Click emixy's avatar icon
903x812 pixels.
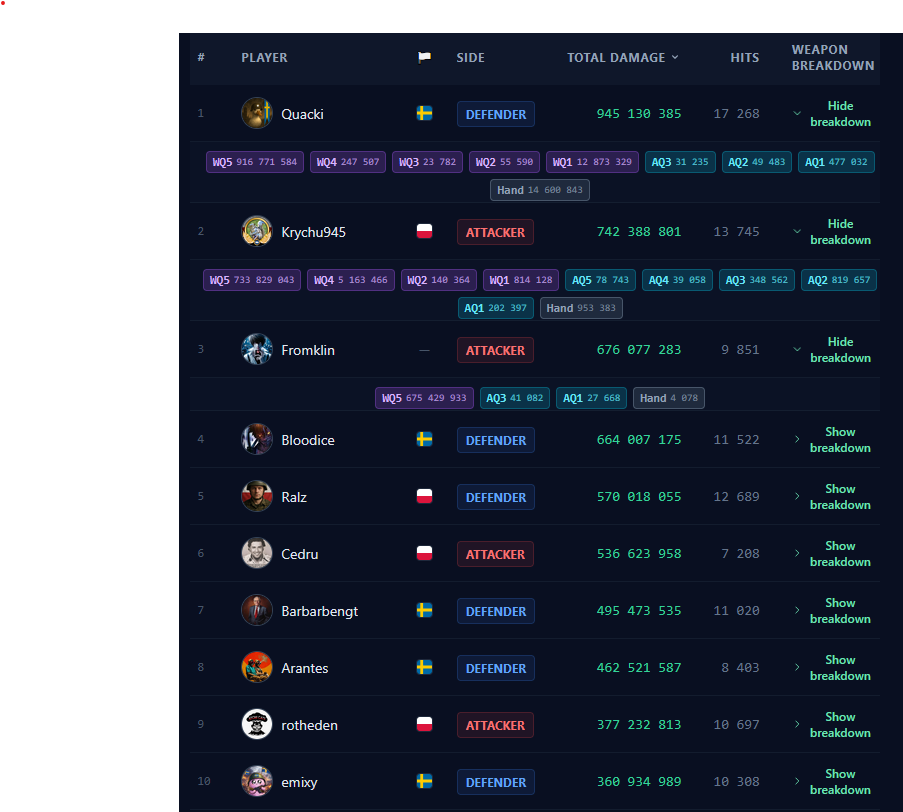[256, 781]
